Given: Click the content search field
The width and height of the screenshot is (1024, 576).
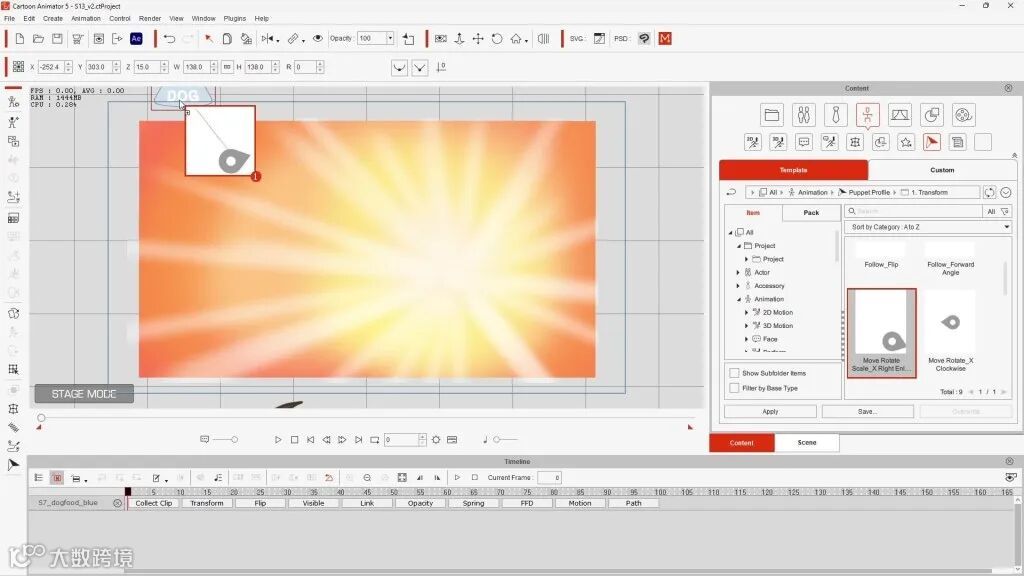Looking at the screenshot, I should pos(914,211).
